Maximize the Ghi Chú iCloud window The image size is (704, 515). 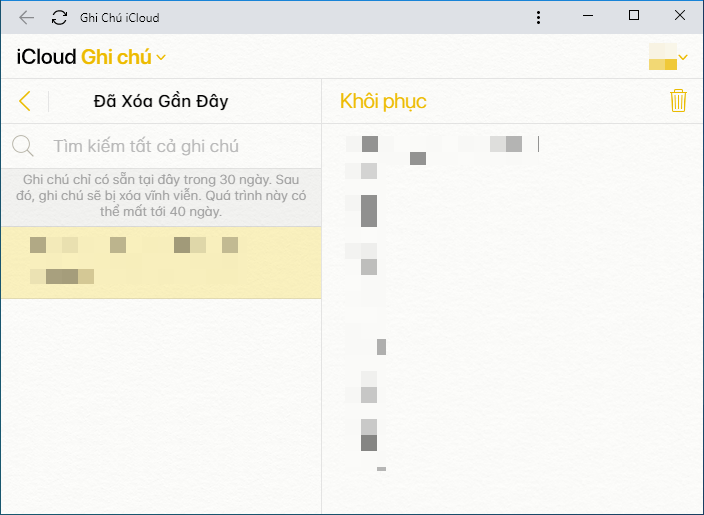tap(634, 16)
